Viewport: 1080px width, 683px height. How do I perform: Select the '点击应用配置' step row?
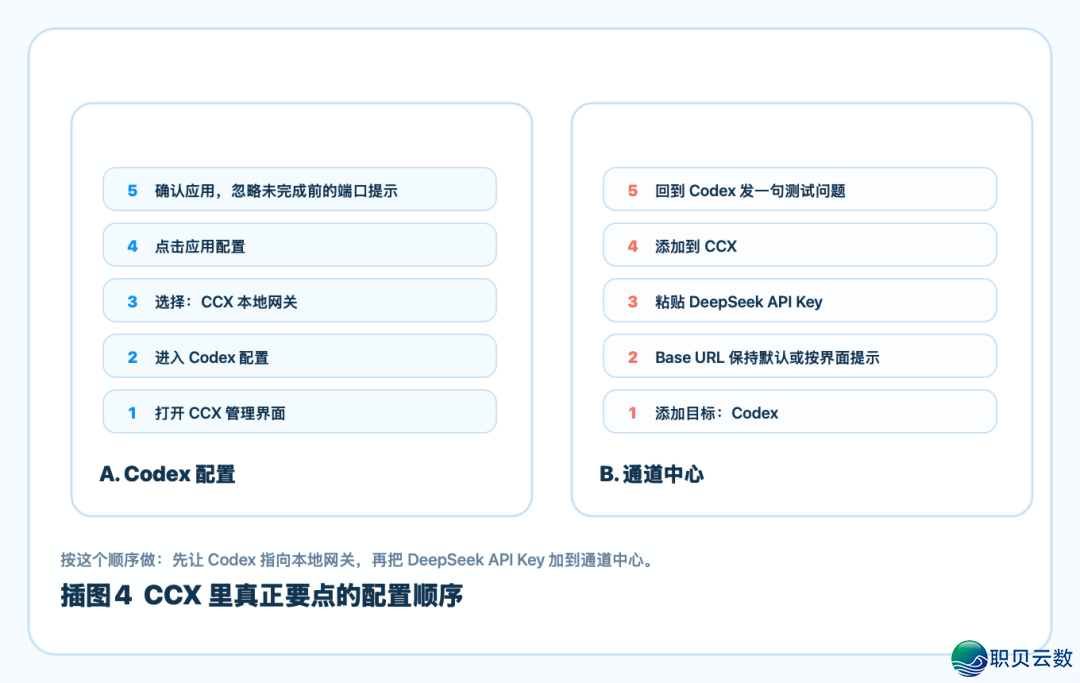300,245
